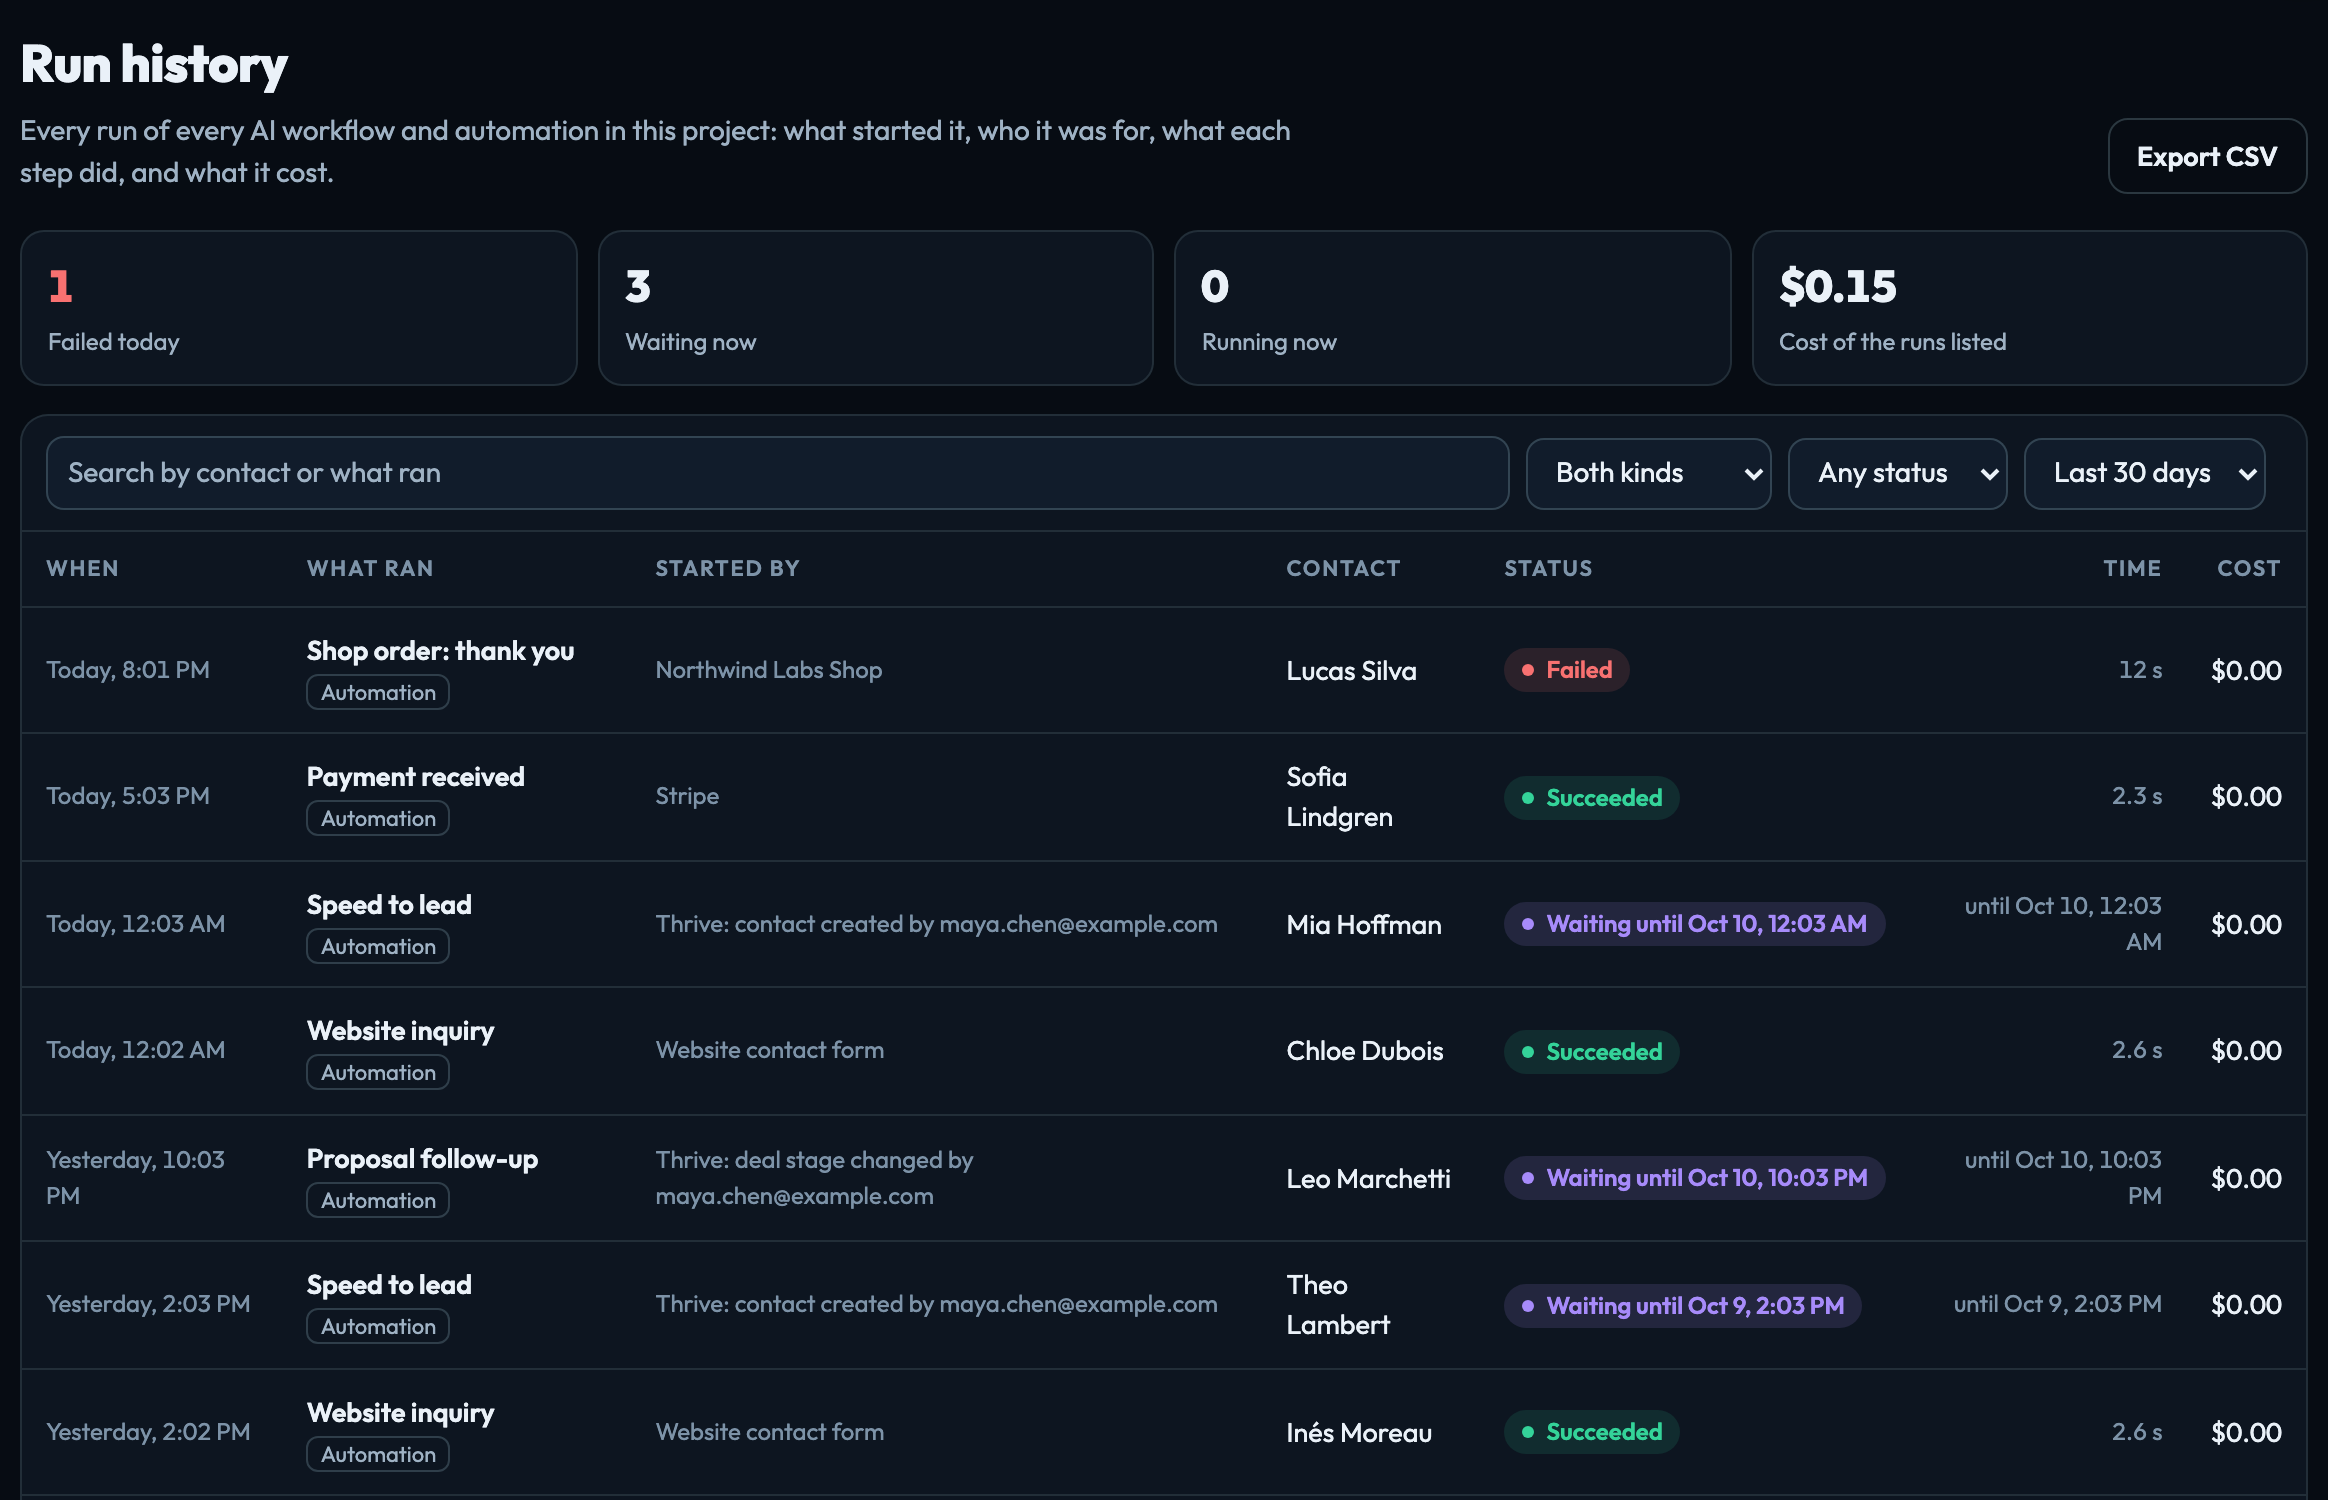The width and height of the screenshot is (2328, 1500).
Task: Open Speed to lead run for Theo Lambert
Action: click(x=389, y=1285)
